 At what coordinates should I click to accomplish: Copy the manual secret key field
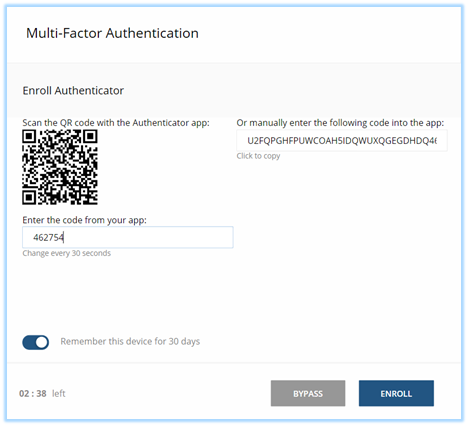tap(342, 141)
